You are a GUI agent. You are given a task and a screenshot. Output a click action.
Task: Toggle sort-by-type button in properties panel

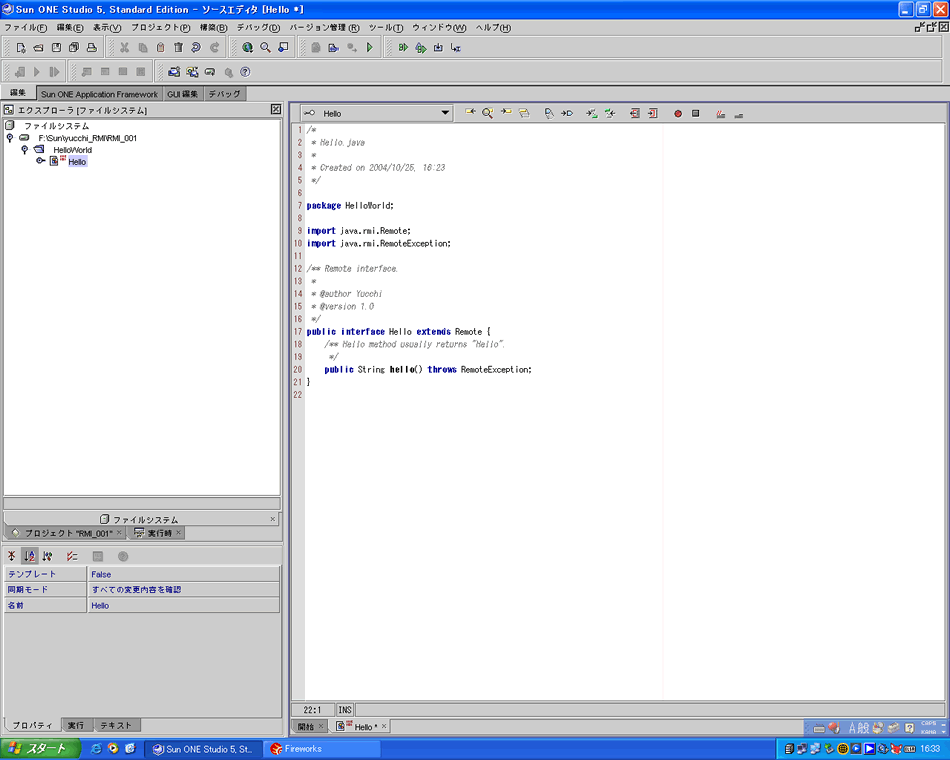point(48,556)
